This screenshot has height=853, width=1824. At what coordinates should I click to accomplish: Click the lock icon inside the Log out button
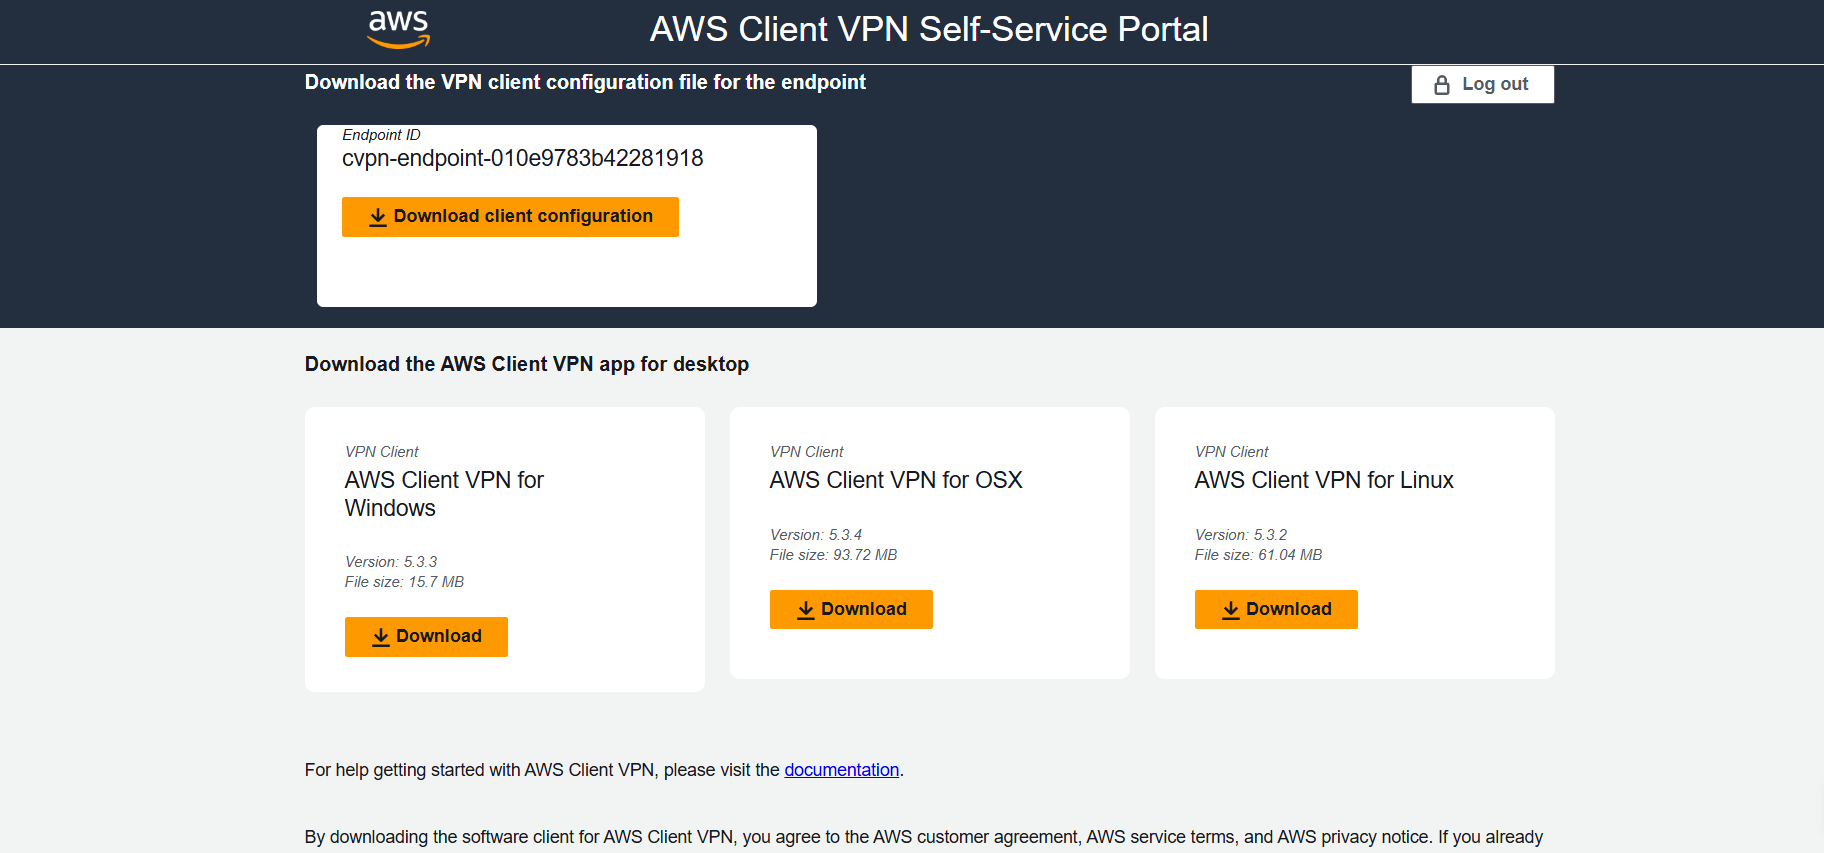tap(1442, 84)
